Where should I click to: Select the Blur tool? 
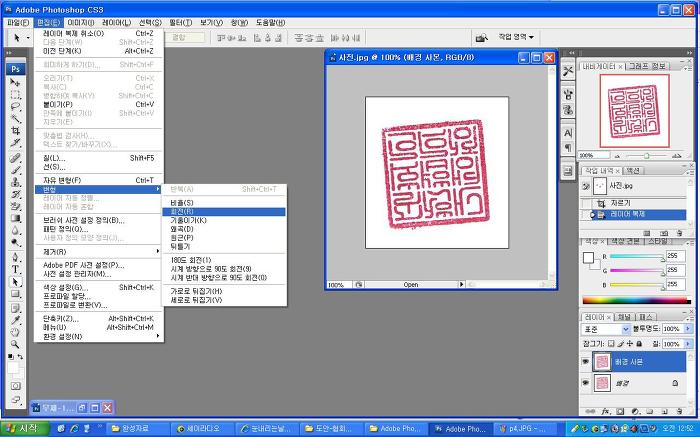point(15,230)
